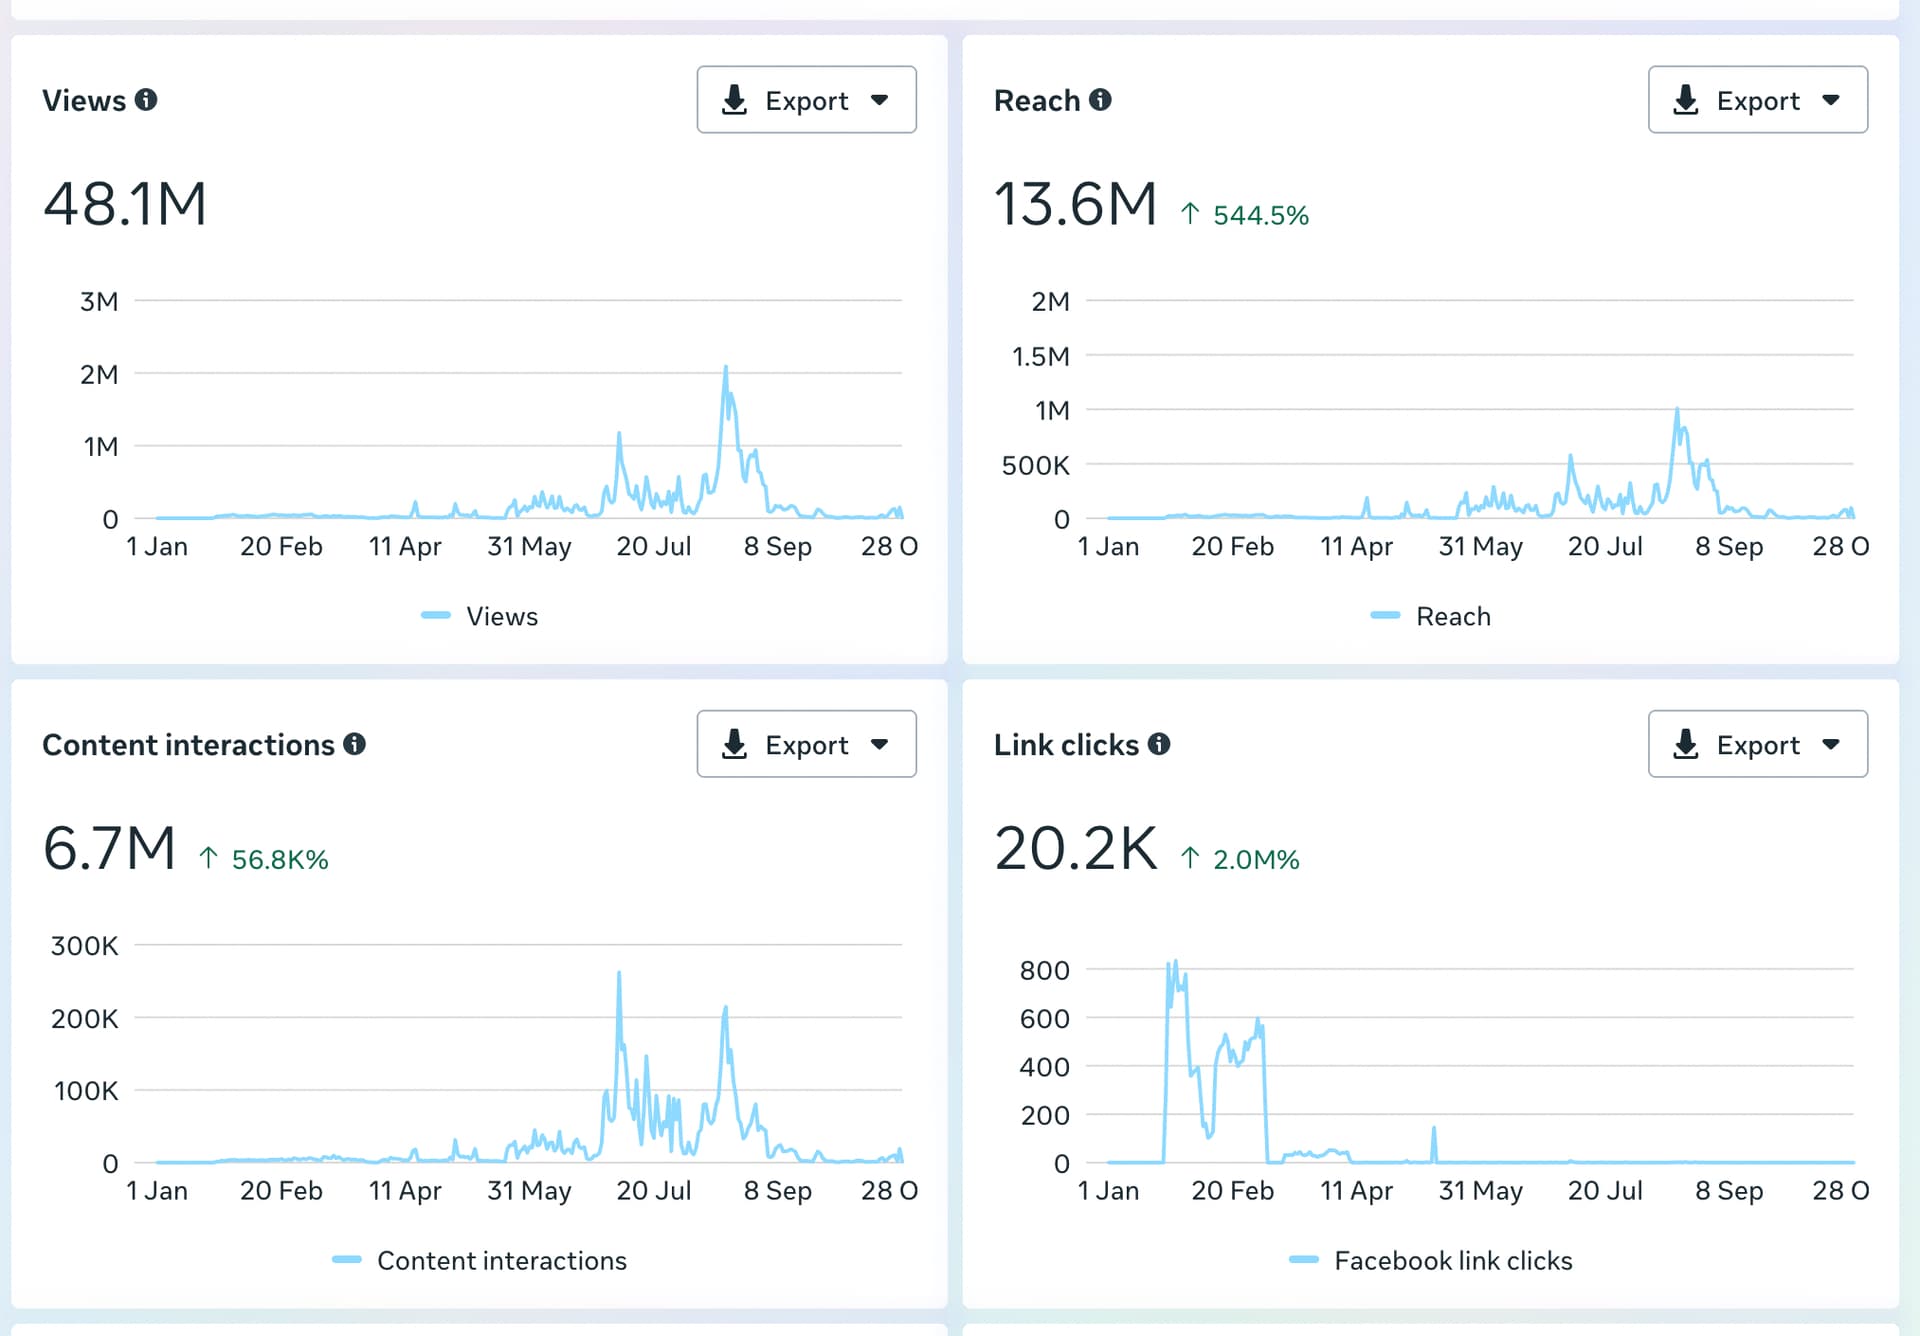Click download icon in Content interactions Export

734,744
